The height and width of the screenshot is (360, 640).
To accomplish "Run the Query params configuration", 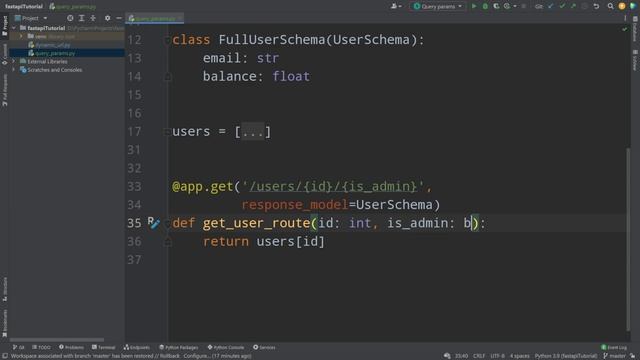I will [x=474, y=6].
